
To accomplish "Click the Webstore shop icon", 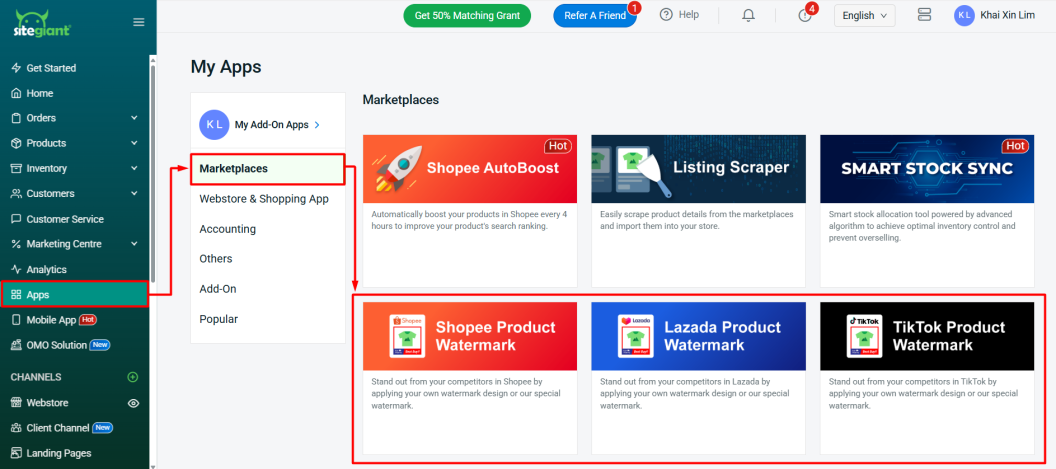I will pyautogui.click(x=17, y=403).
